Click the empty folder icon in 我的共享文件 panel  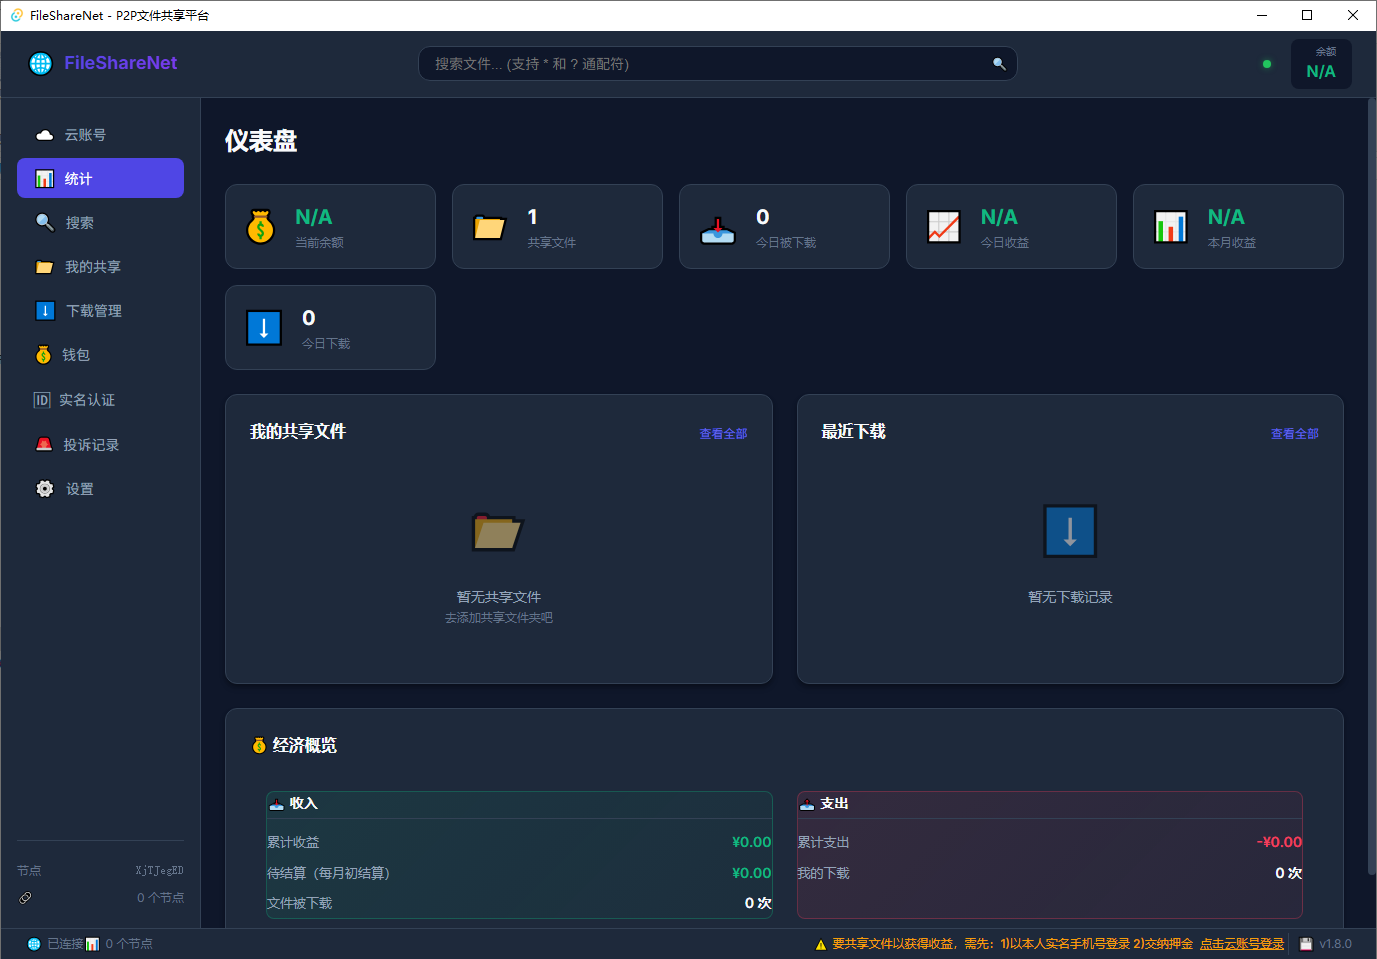coord(498,532)
